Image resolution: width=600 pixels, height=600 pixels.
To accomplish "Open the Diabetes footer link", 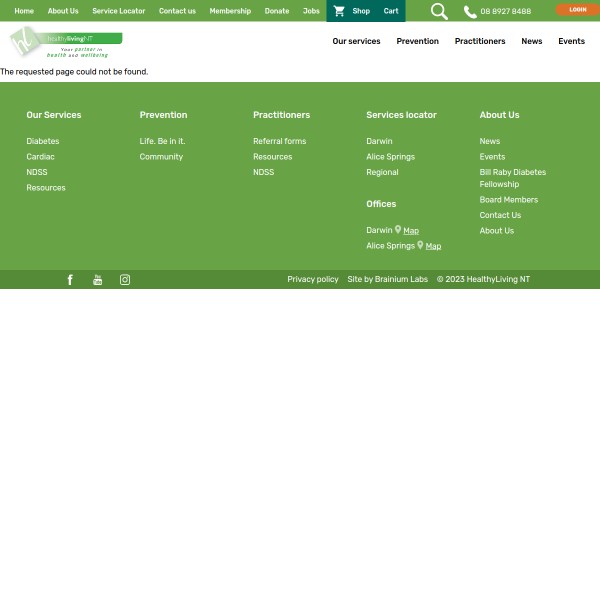I will (x=42, y=141).
